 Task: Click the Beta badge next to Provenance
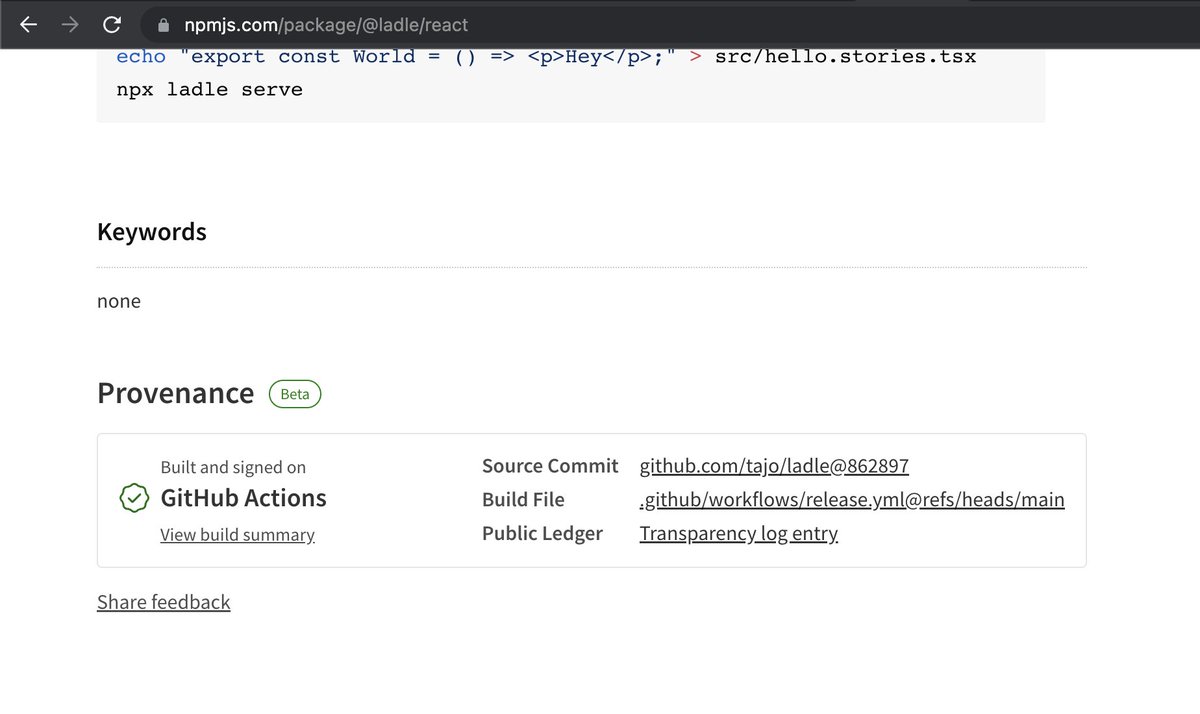coord(295,394)
